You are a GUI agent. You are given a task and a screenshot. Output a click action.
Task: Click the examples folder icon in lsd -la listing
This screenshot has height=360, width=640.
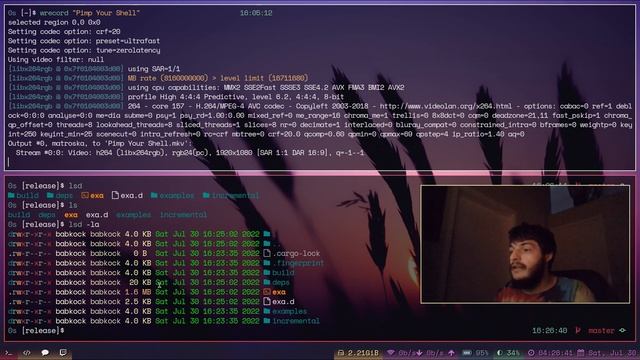click(267, 311)
